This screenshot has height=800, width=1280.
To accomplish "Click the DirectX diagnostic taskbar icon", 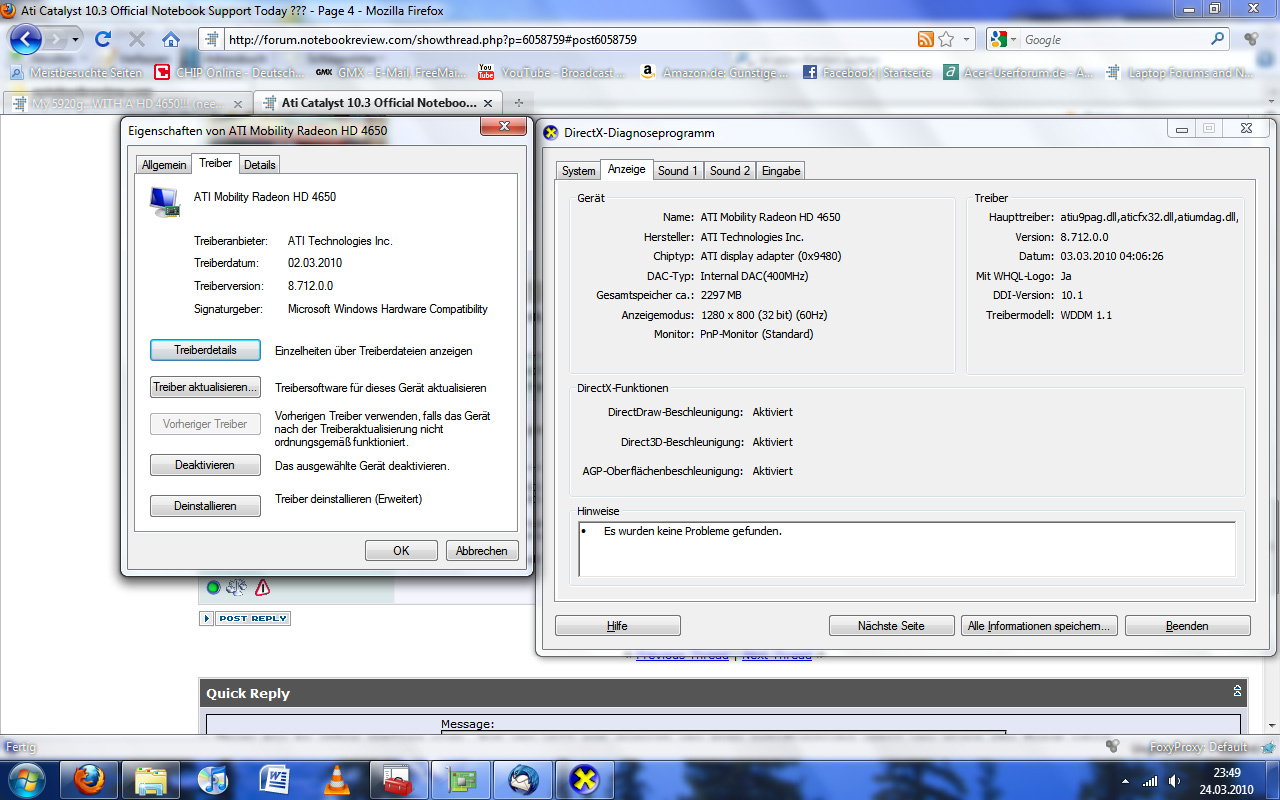I will [x=584, y=779].
